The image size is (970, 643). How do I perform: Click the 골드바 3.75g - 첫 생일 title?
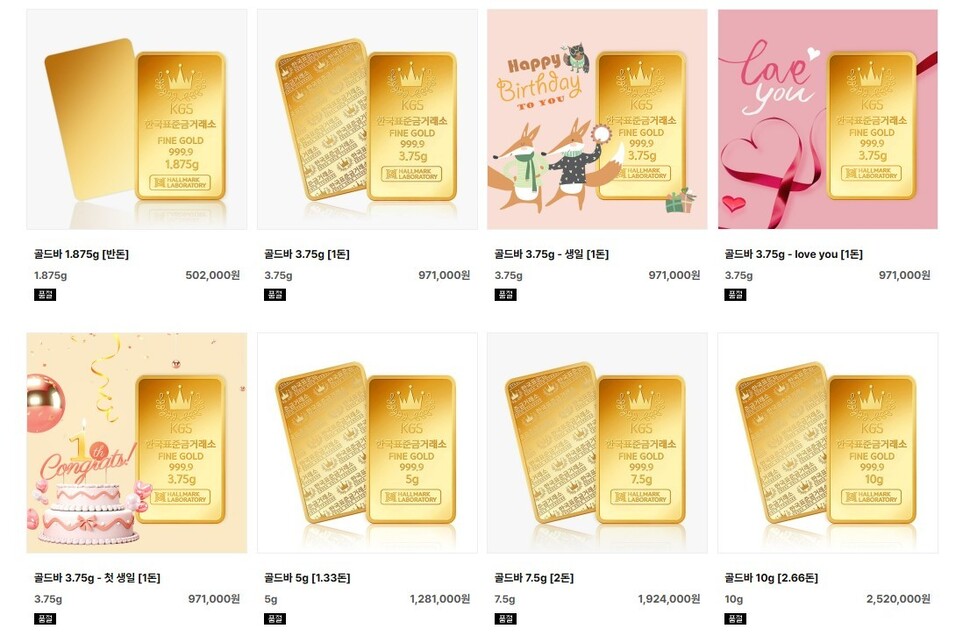point(97,578)
